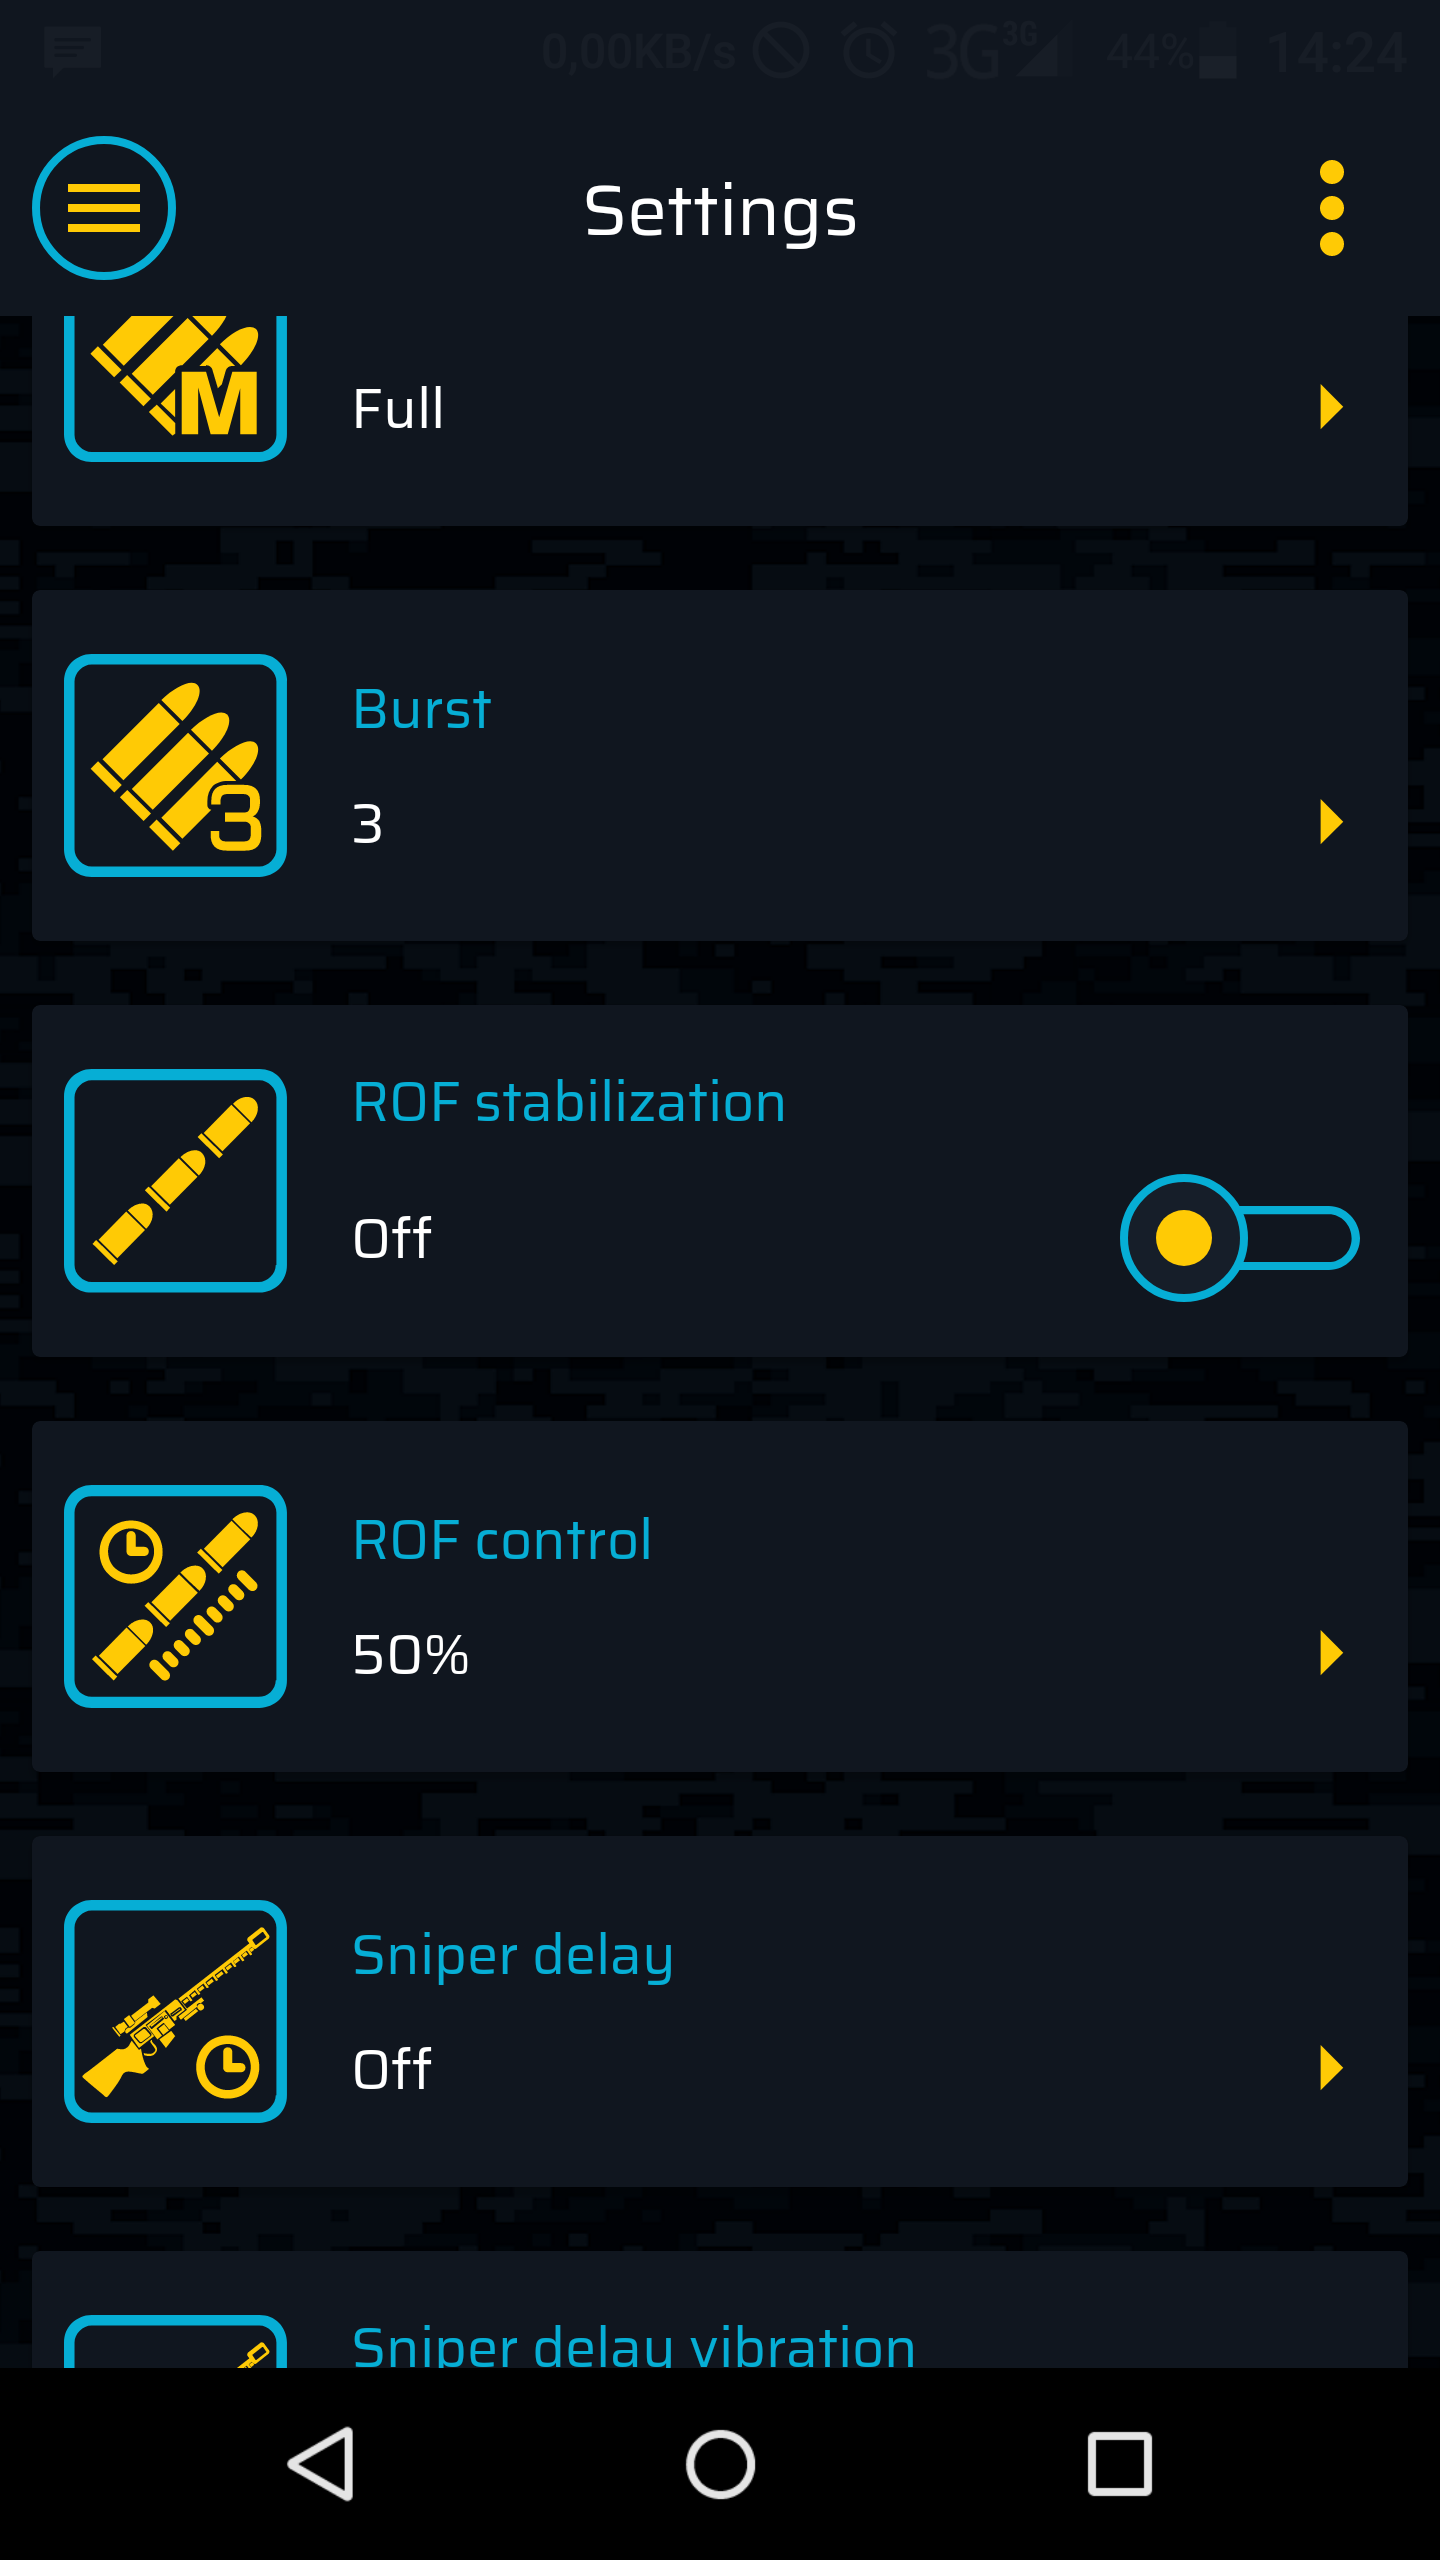Tap the Burst three-bullets icon
Viewport: 1440px width, 2560px height.
pos(176,766)
